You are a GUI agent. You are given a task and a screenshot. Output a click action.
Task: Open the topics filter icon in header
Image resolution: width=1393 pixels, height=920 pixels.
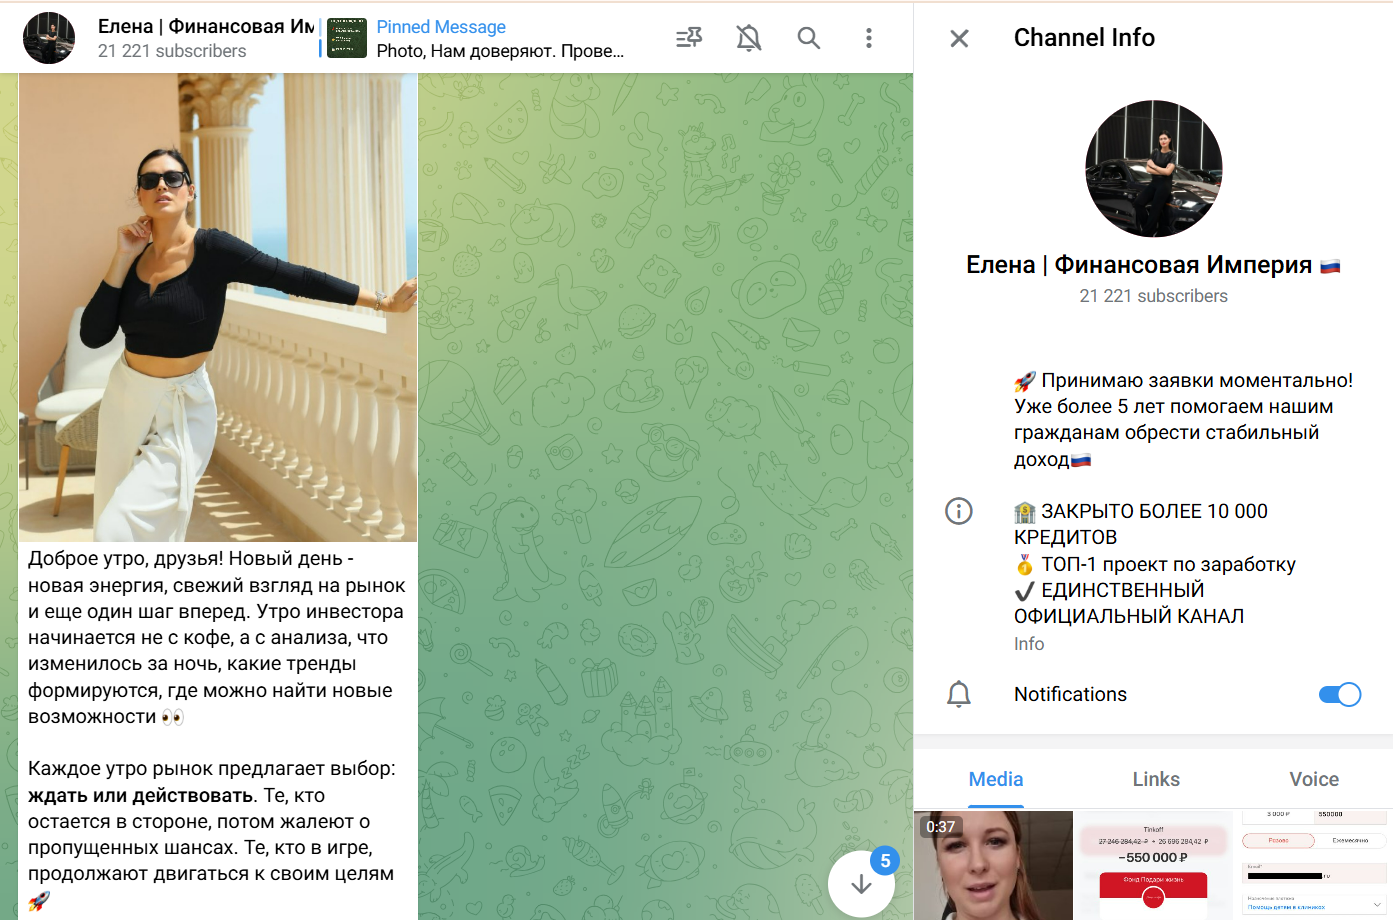coord(688,37)
